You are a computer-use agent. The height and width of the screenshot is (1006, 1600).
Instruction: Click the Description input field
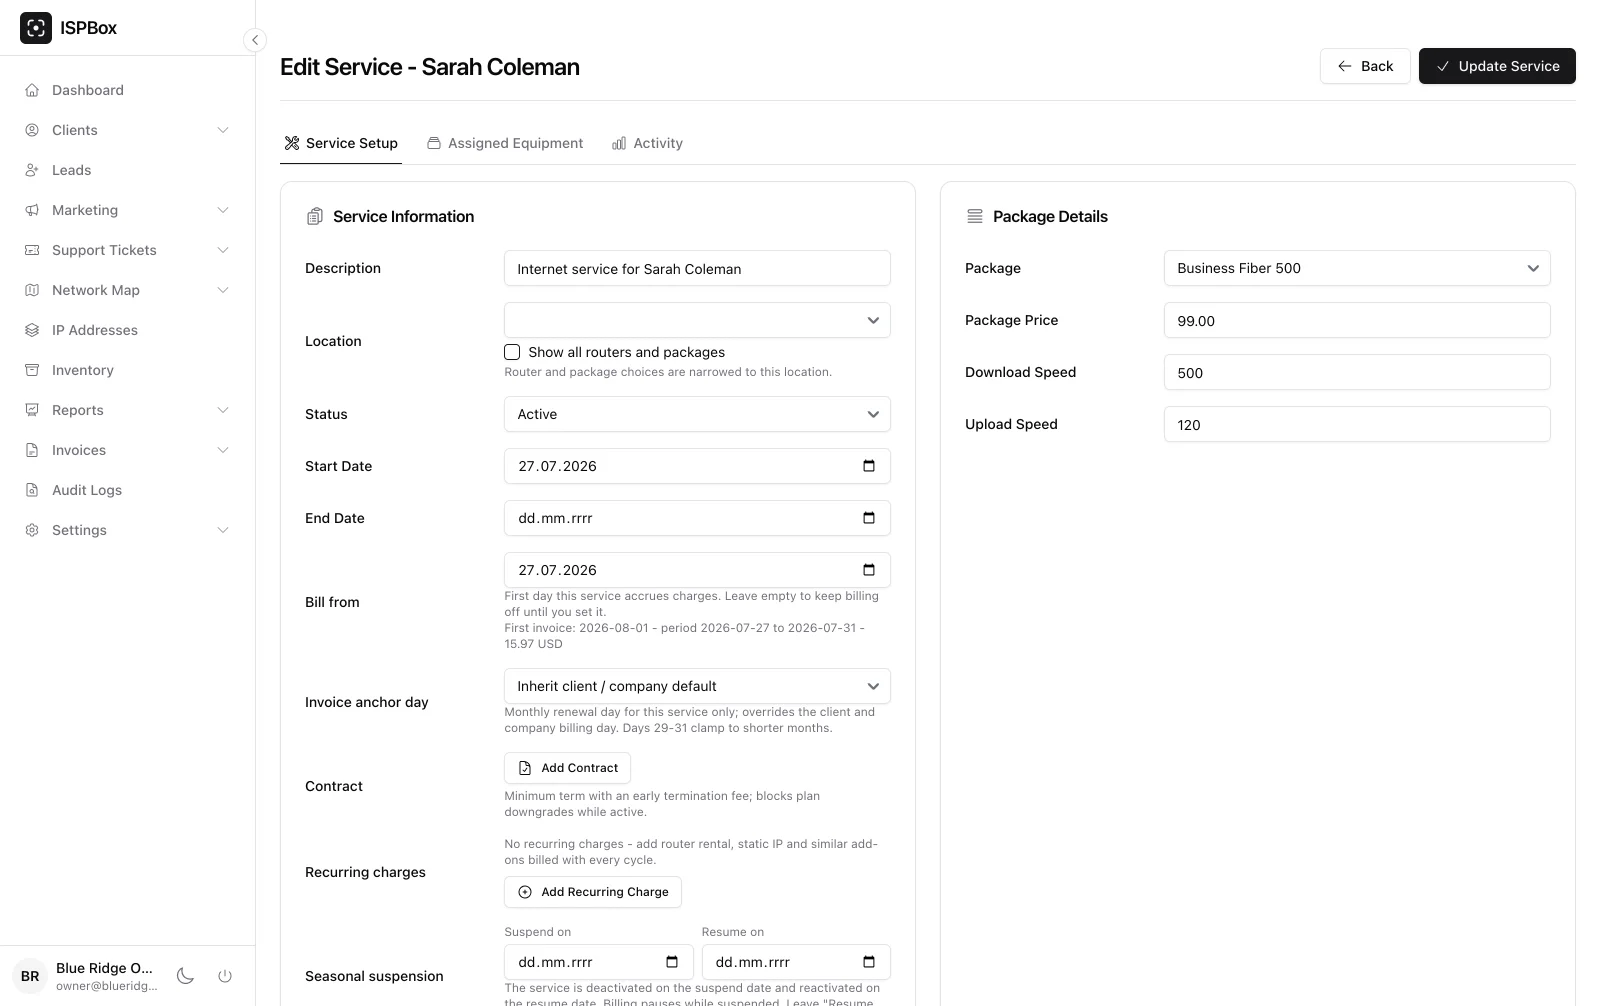(x=697, y=268)
